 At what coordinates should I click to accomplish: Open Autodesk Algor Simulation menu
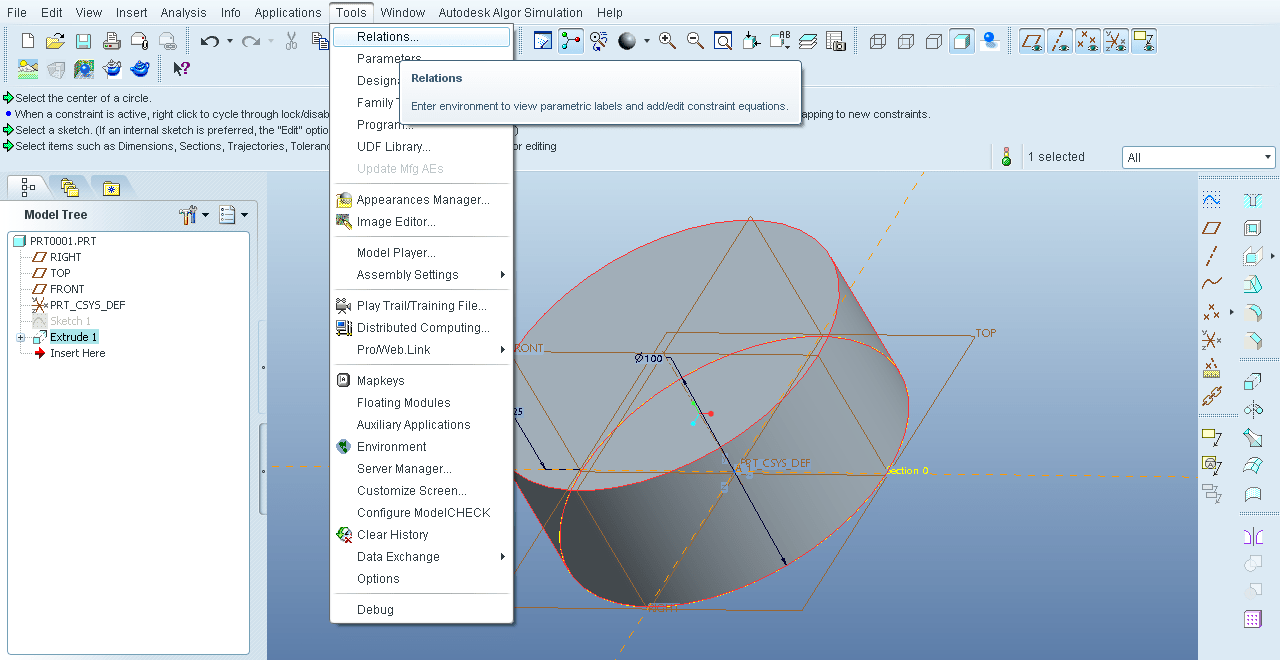click(510, 13)
